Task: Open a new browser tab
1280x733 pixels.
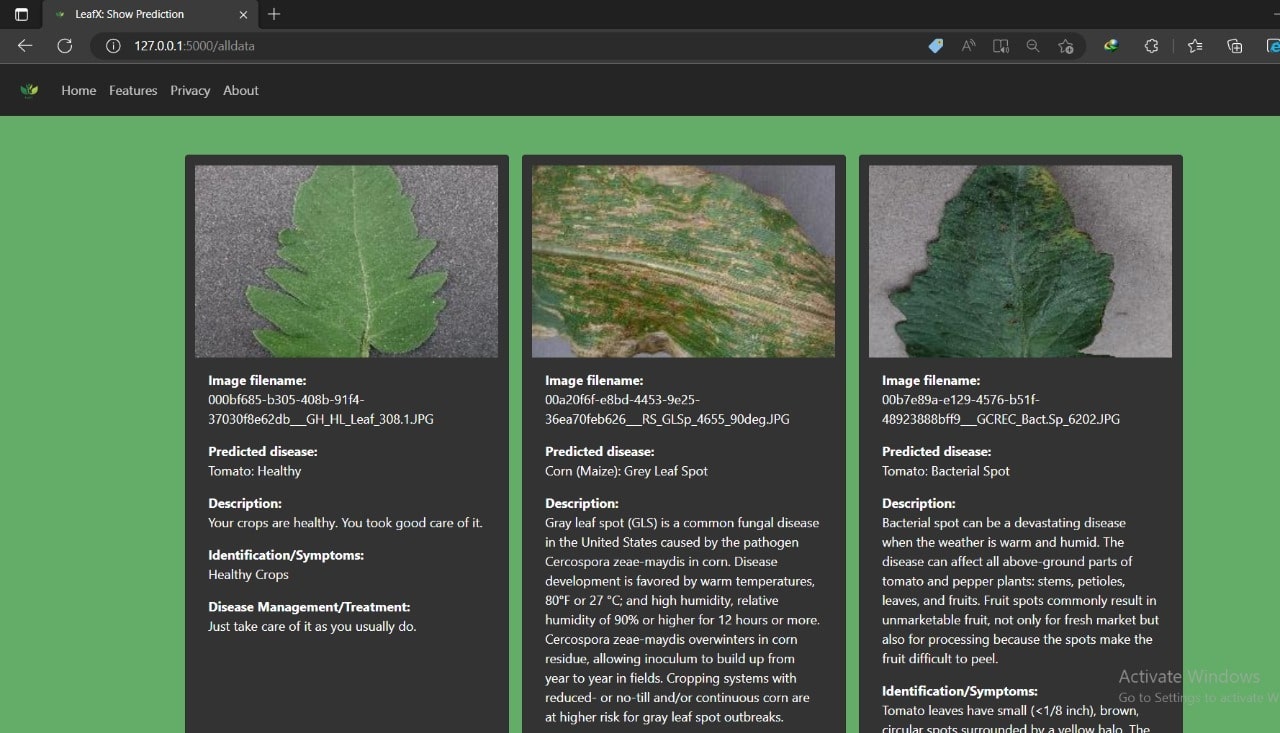Action: pos(274,14)
